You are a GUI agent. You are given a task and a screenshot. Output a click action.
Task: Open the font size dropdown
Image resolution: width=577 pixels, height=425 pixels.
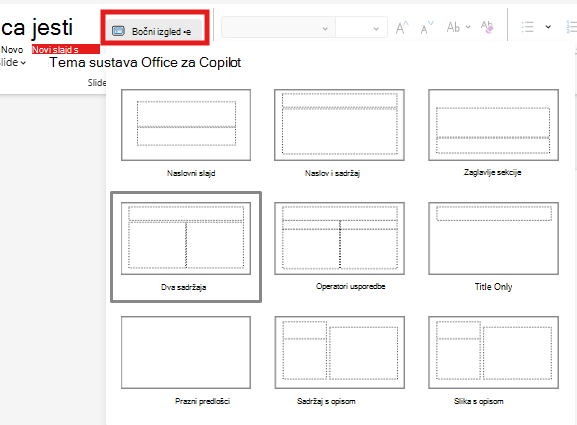[361, 27]
